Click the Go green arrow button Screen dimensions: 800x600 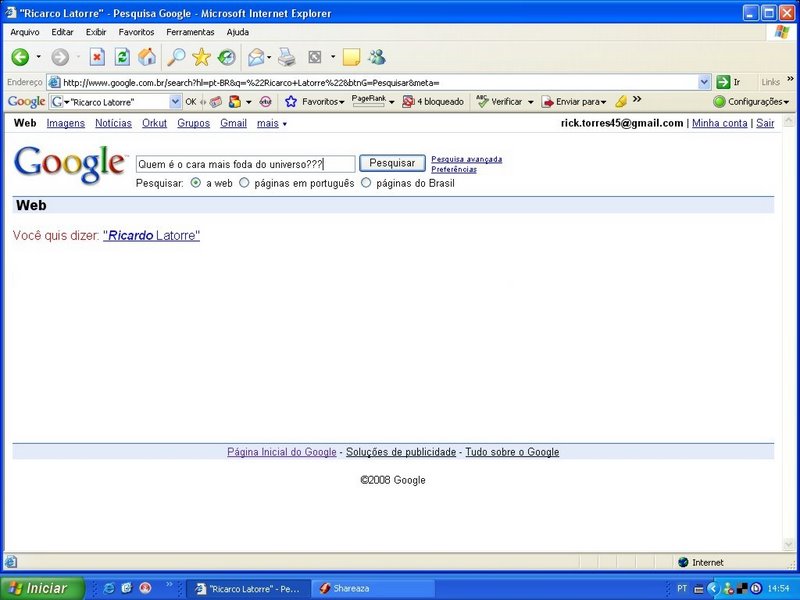[x=723, y=82]
